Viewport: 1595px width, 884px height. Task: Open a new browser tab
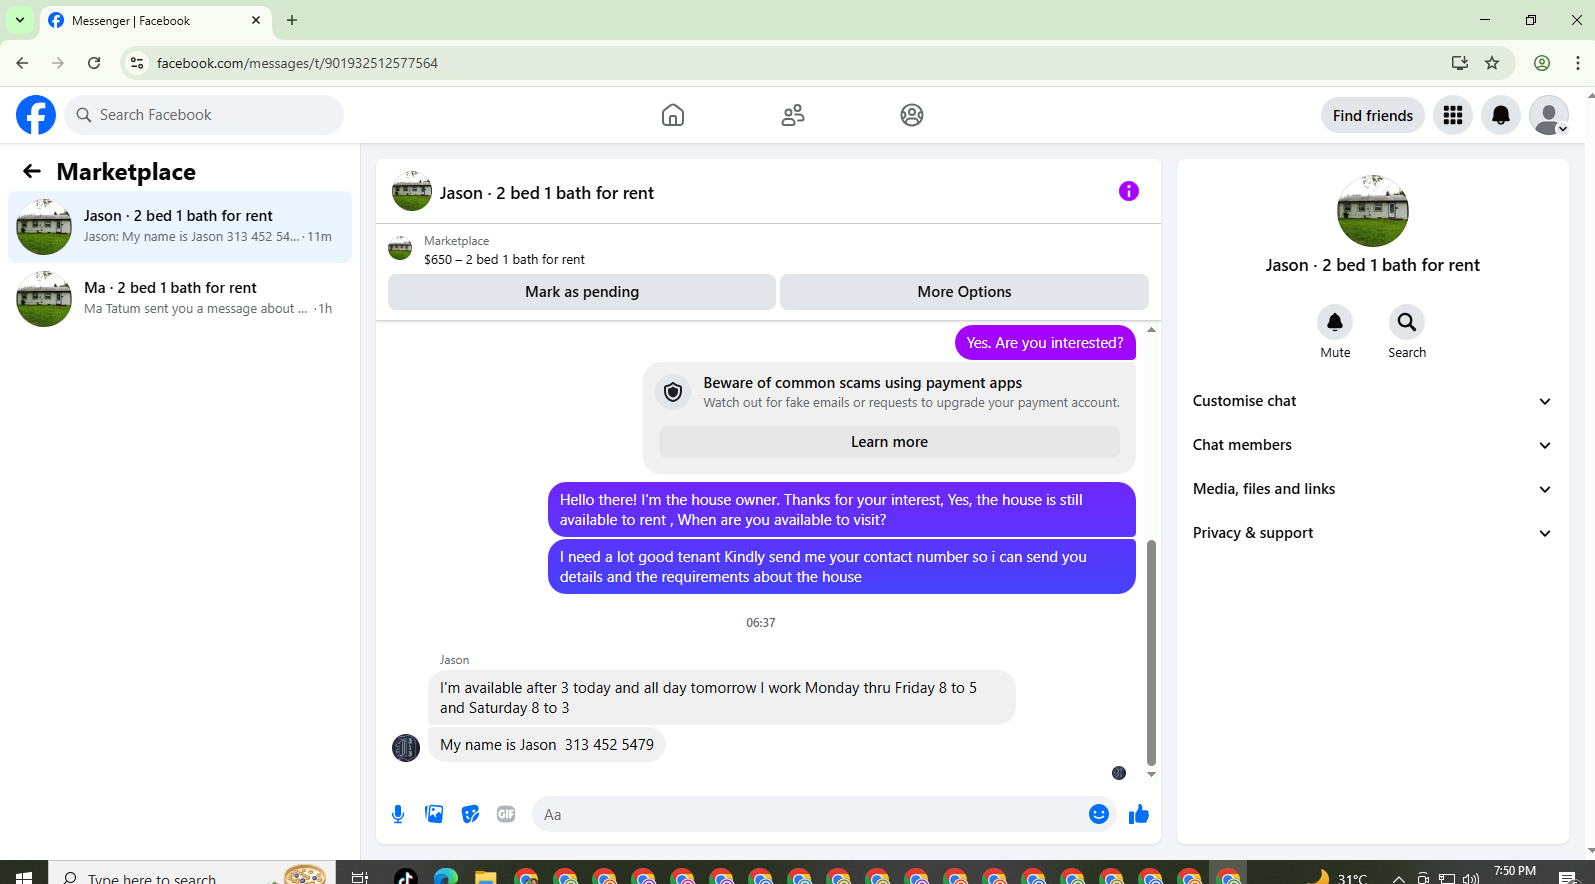292,20
